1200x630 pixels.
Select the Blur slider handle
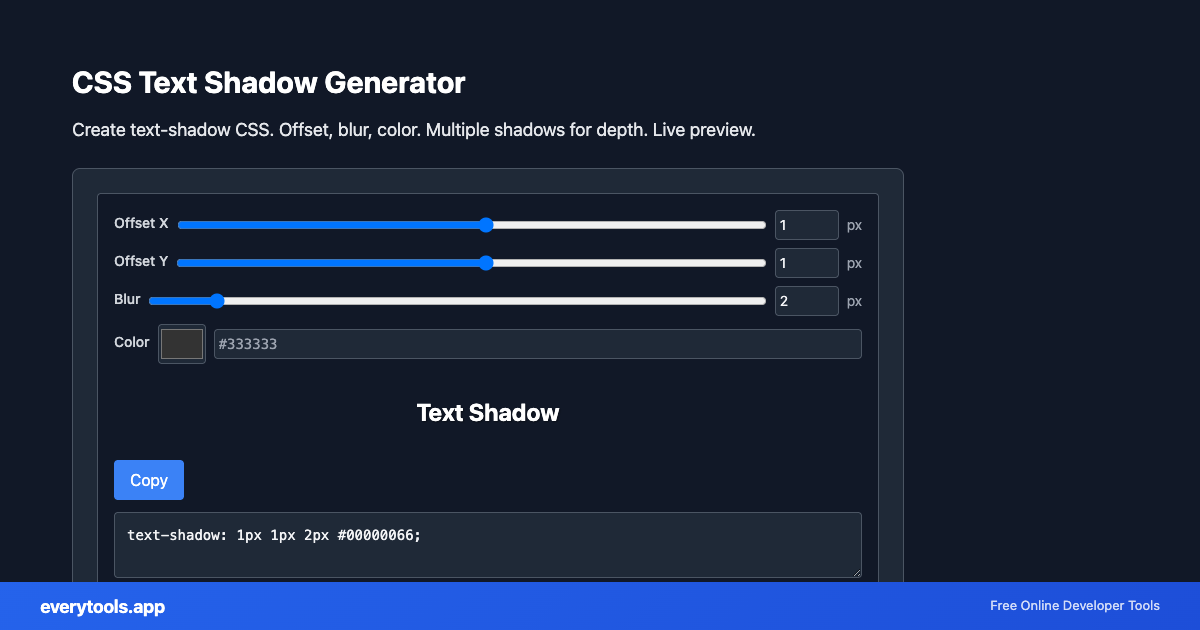pyautogui.click(x=218, y=300)
